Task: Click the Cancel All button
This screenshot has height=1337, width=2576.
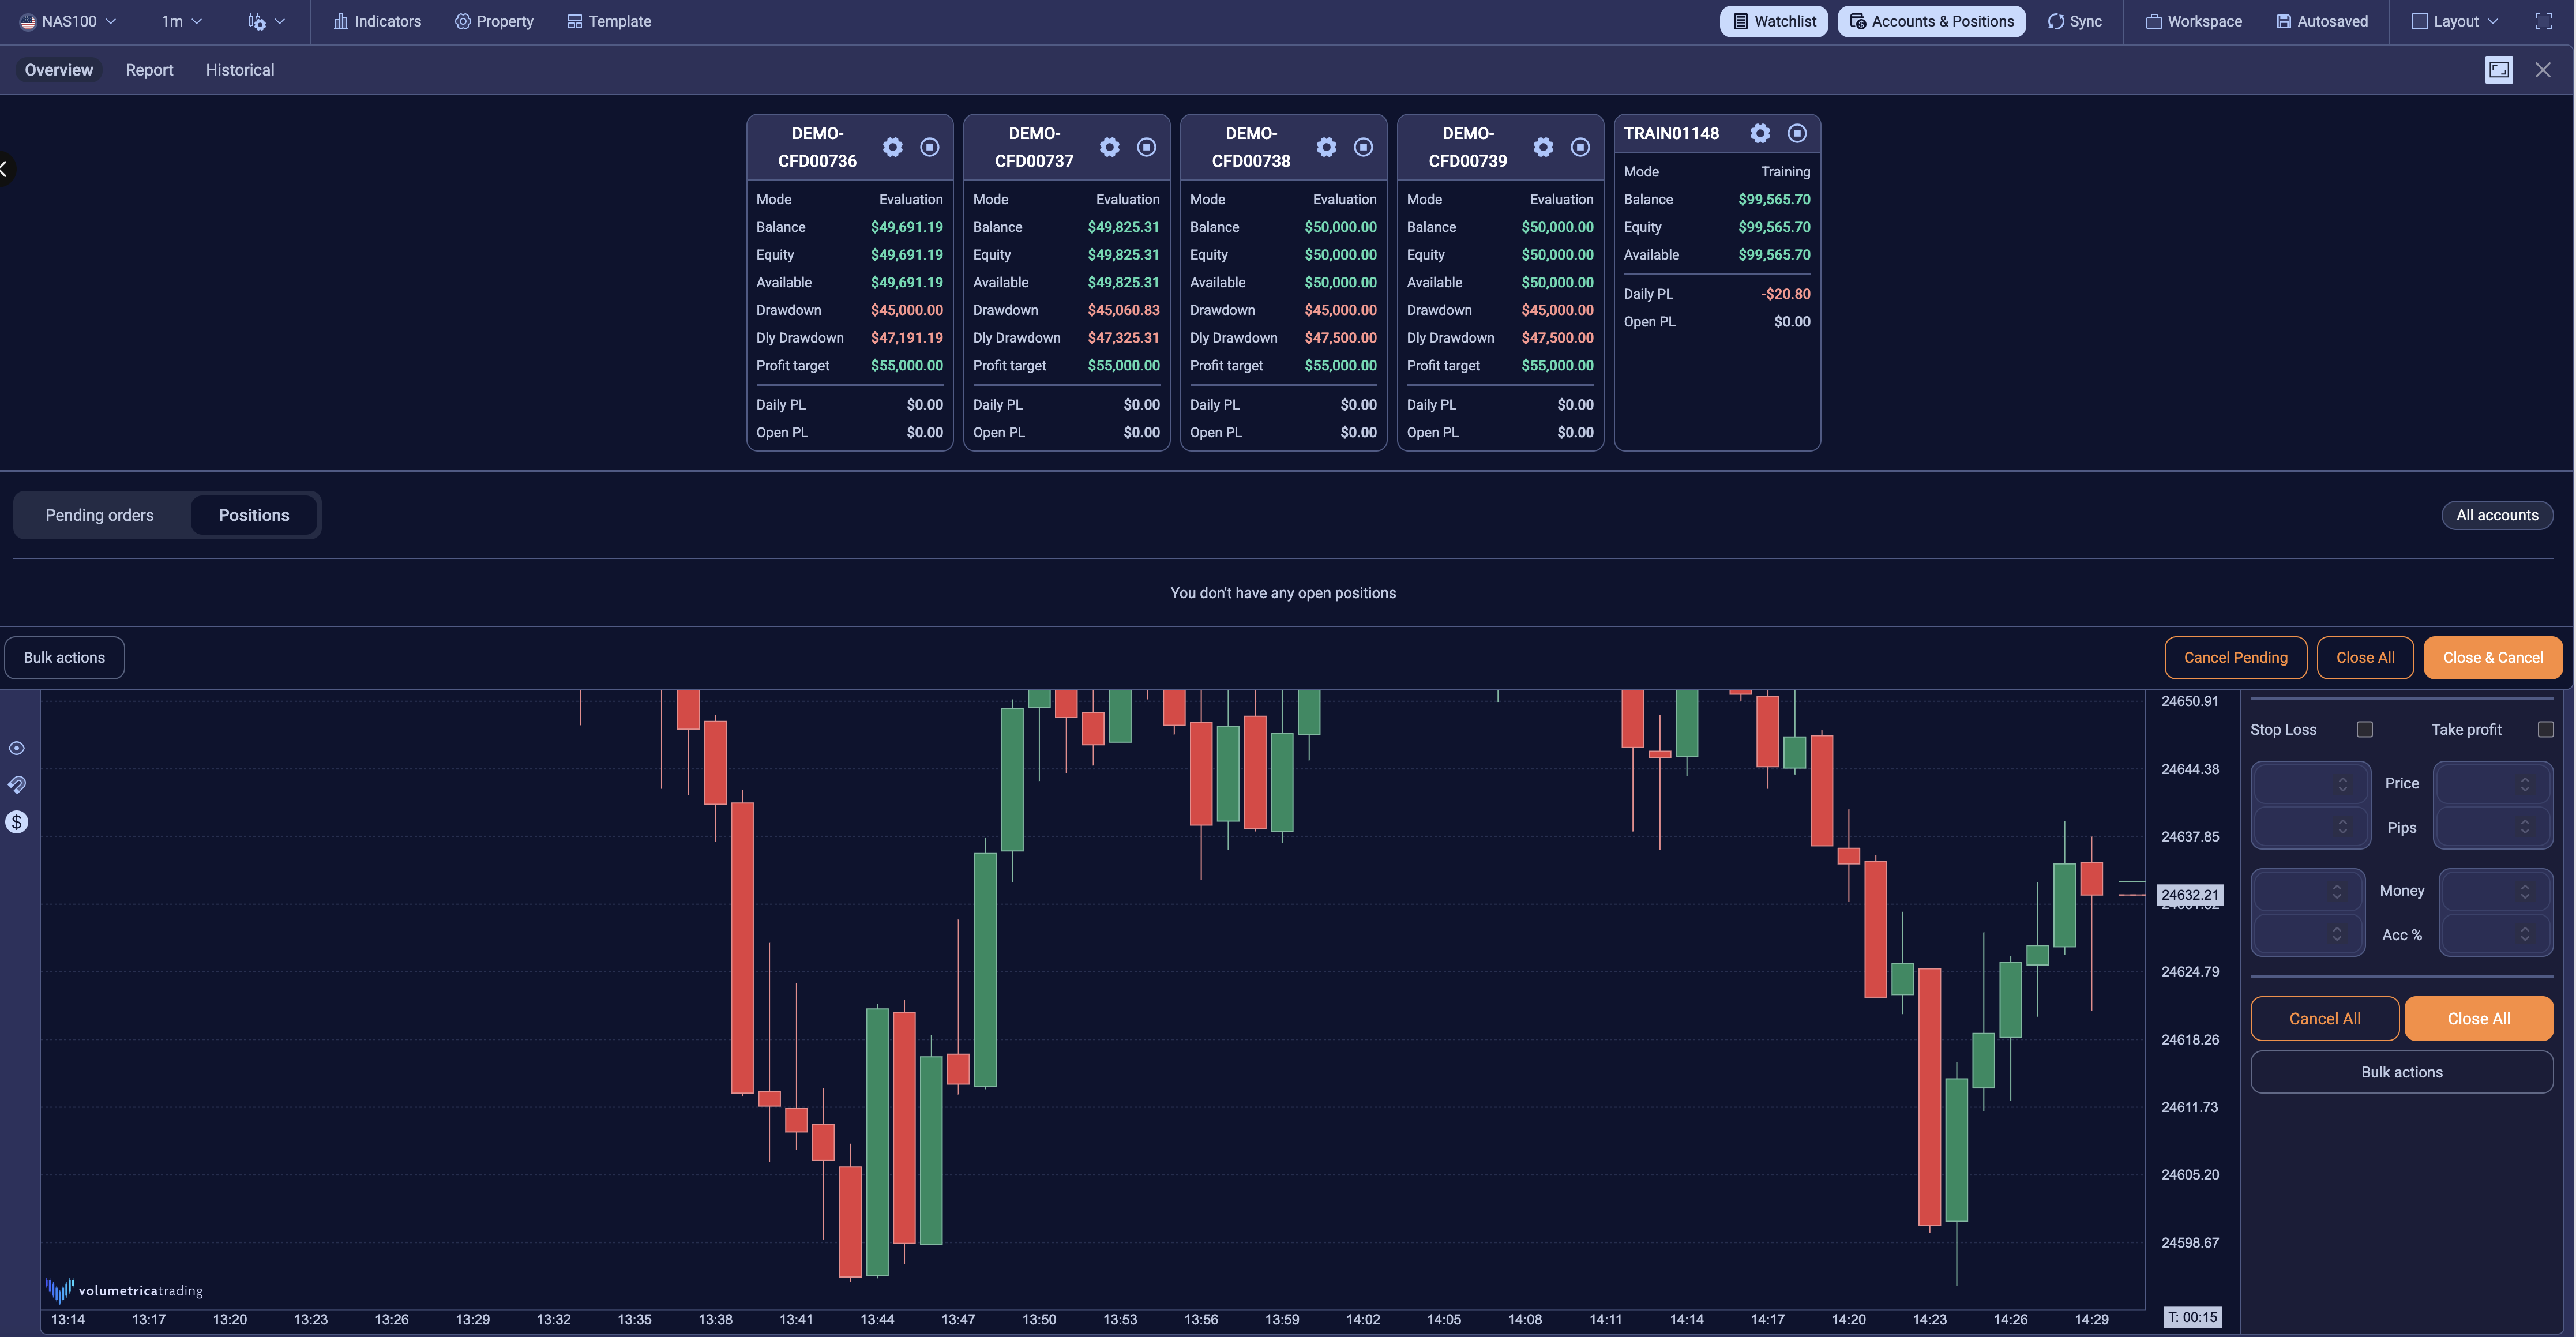Action: [2324, 1018]
